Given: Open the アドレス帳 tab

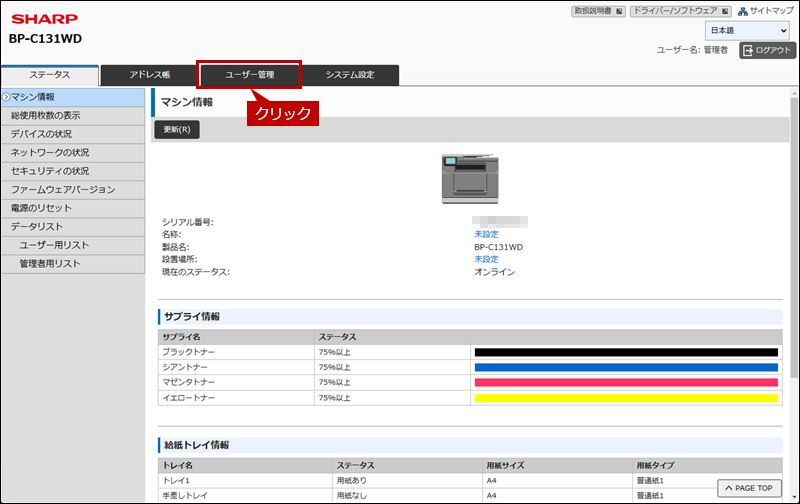Looking at the screenshot, I should 149,75.
